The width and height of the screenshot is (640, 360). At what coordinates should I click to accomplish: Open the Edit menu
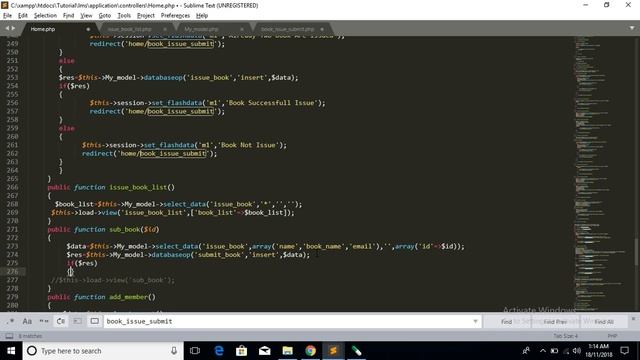tap(23, 16)
